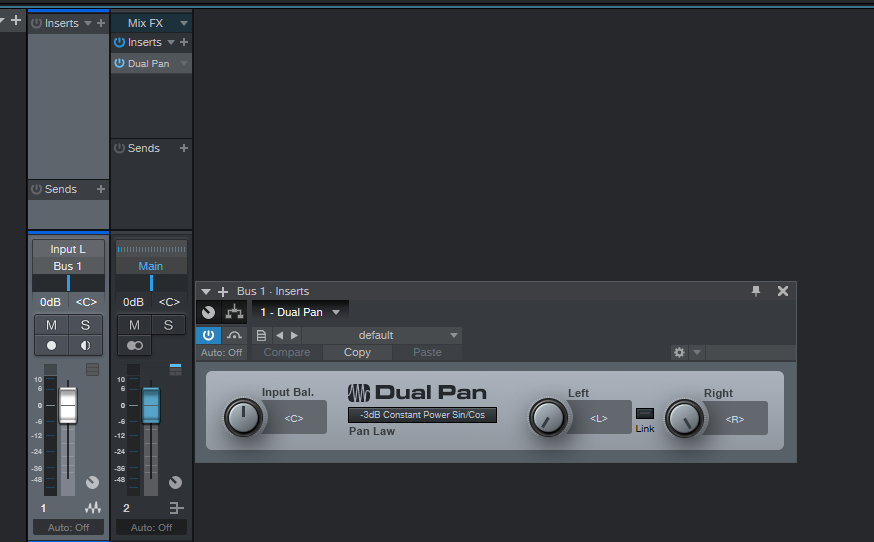
Task: Click Copy in plugin toolbar
Action: click(x=357, y=352)
